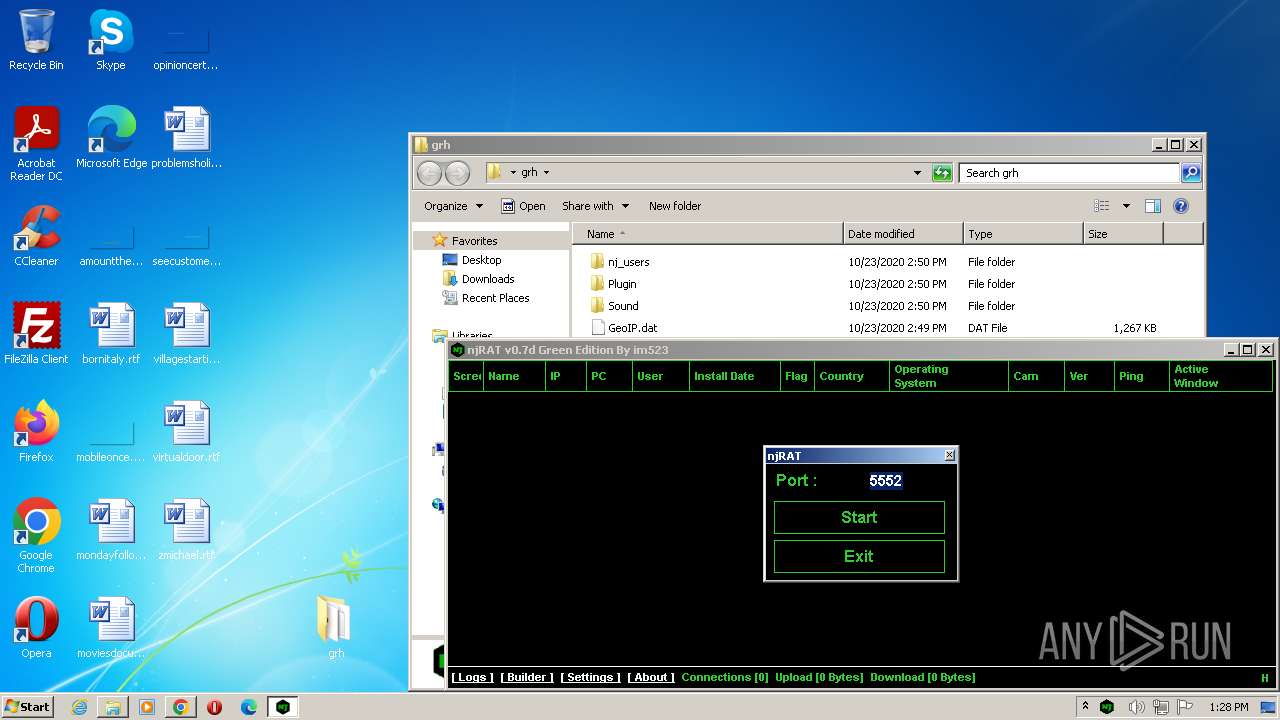
Task: Show the preview pane in Explorer
Action: pos(1152,206)
